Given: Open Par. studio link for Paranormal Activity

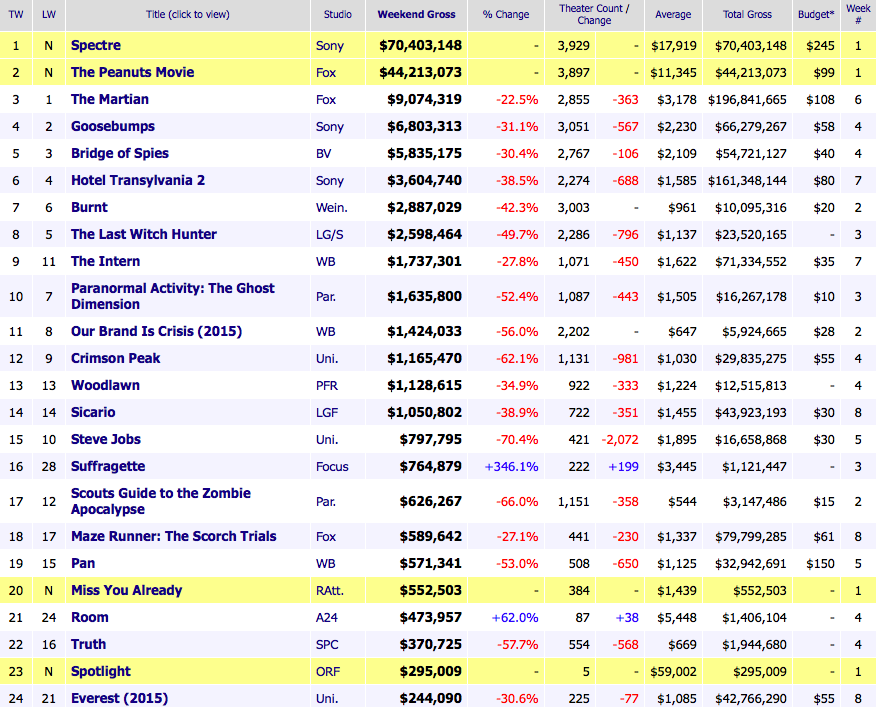Looking at the screenshot, I should (326, 297).
